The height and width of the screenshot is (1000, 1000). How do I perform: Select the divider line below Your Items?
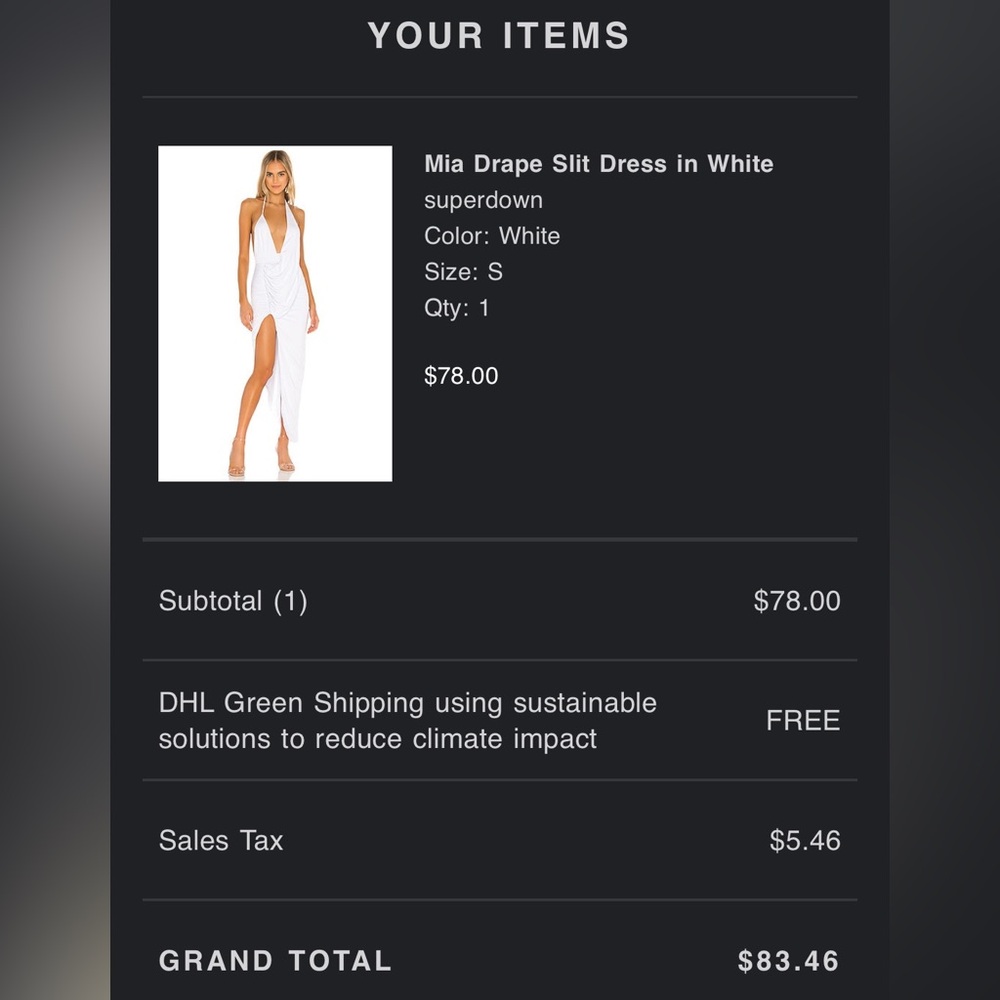click(500, 97)
